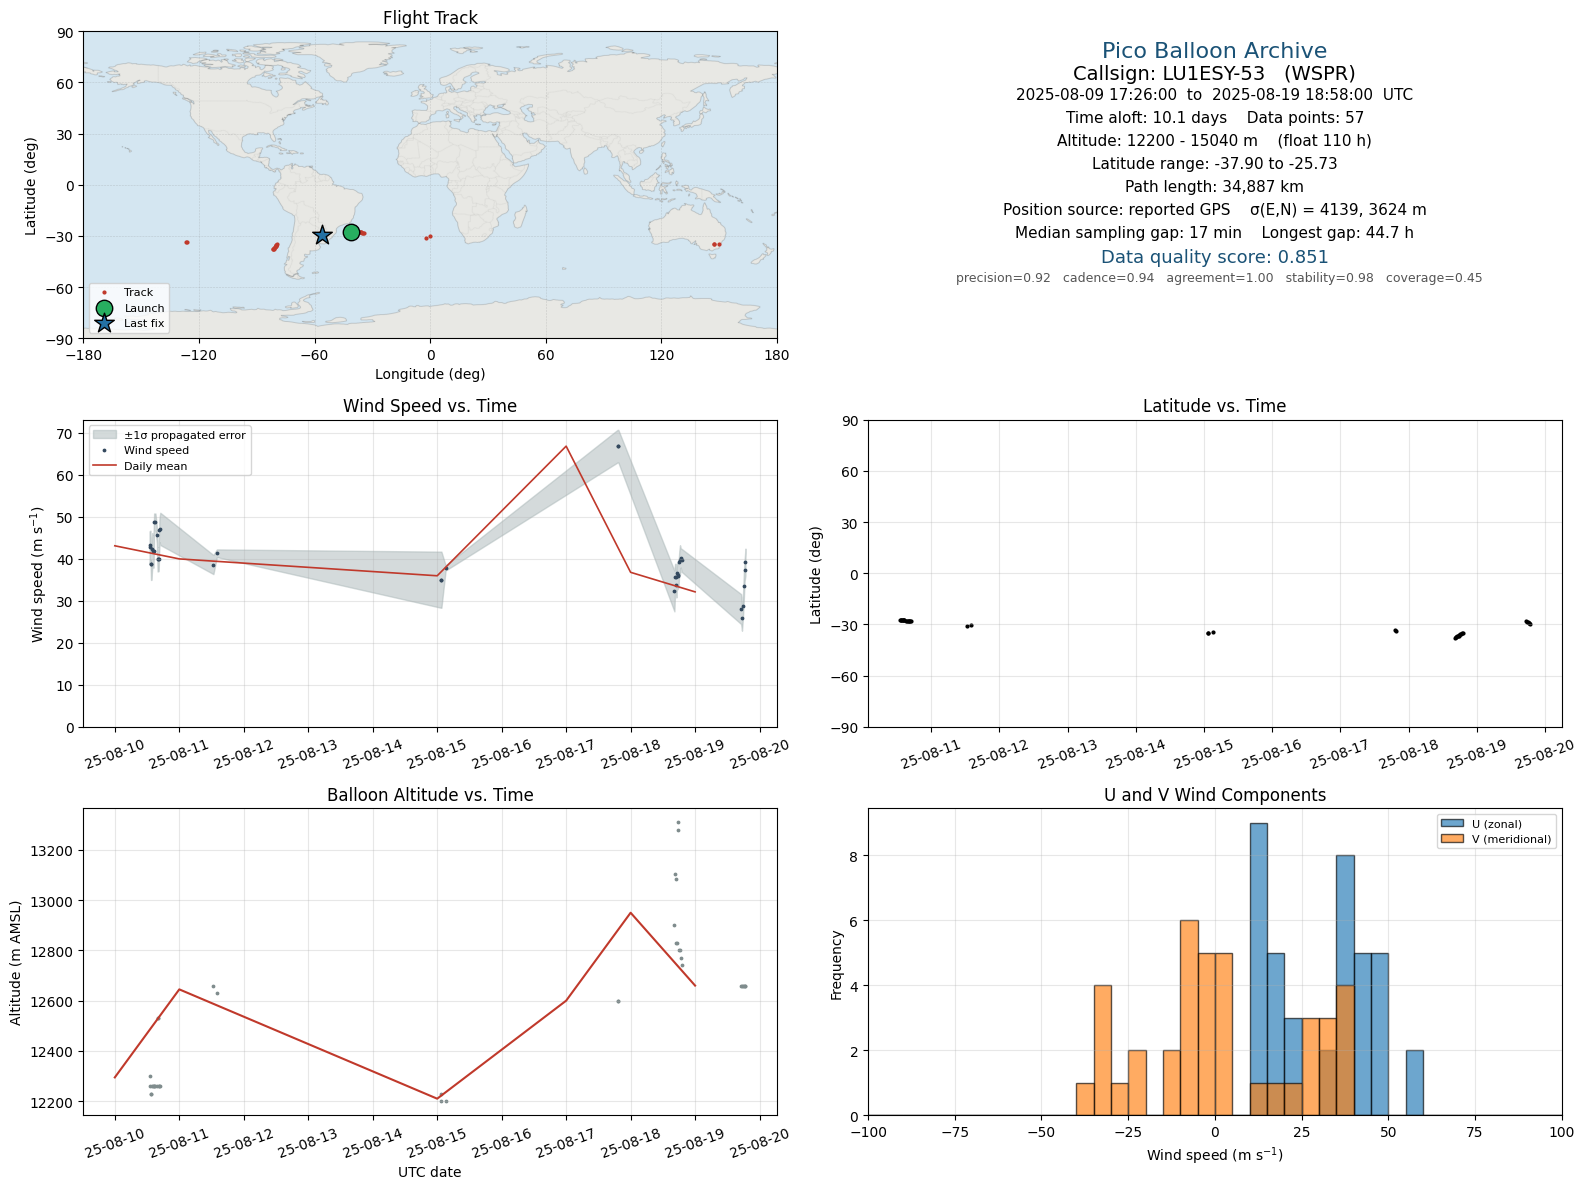Click the "U and V Wind Components" title
This screenshot has width=1586, height=1189.
1214,795
